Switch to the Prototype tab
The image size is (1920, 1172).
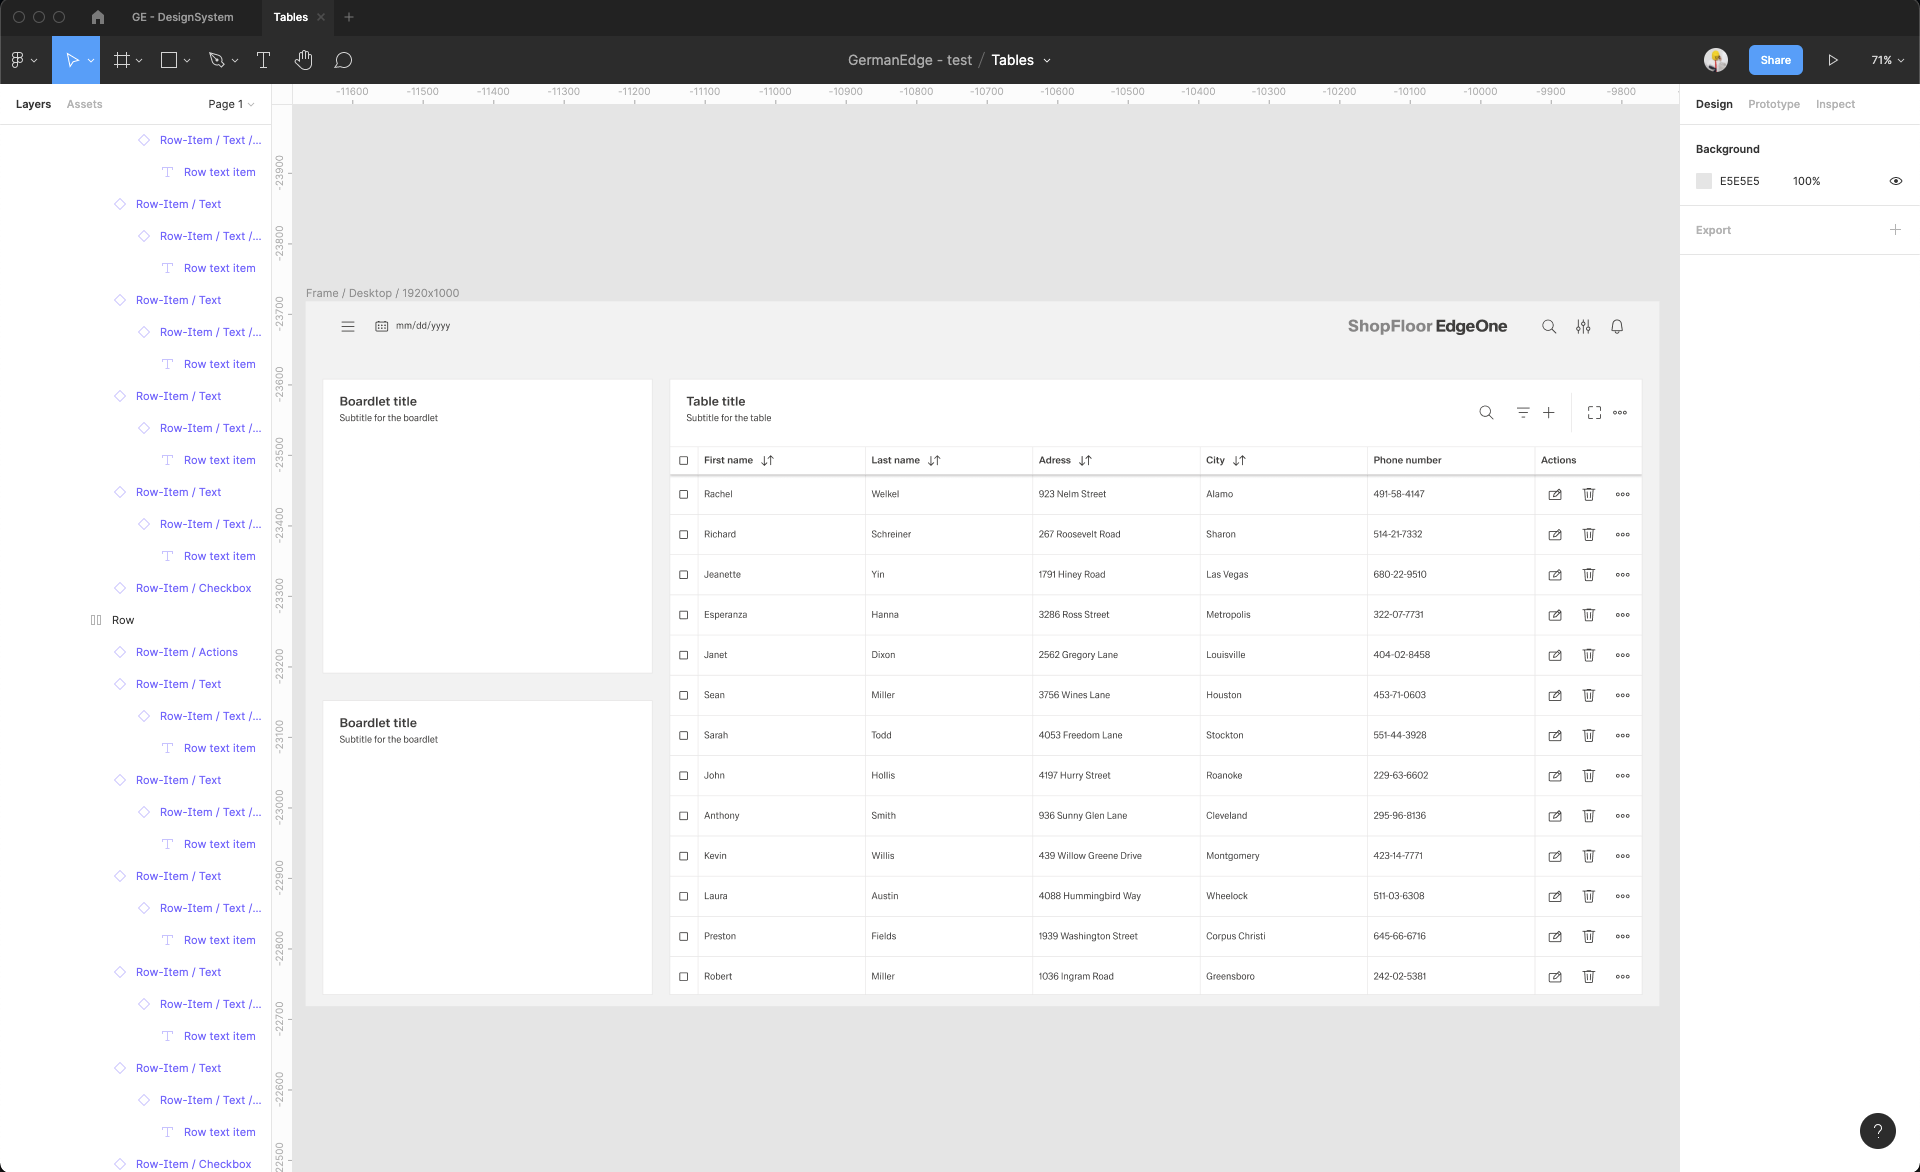1773,104
